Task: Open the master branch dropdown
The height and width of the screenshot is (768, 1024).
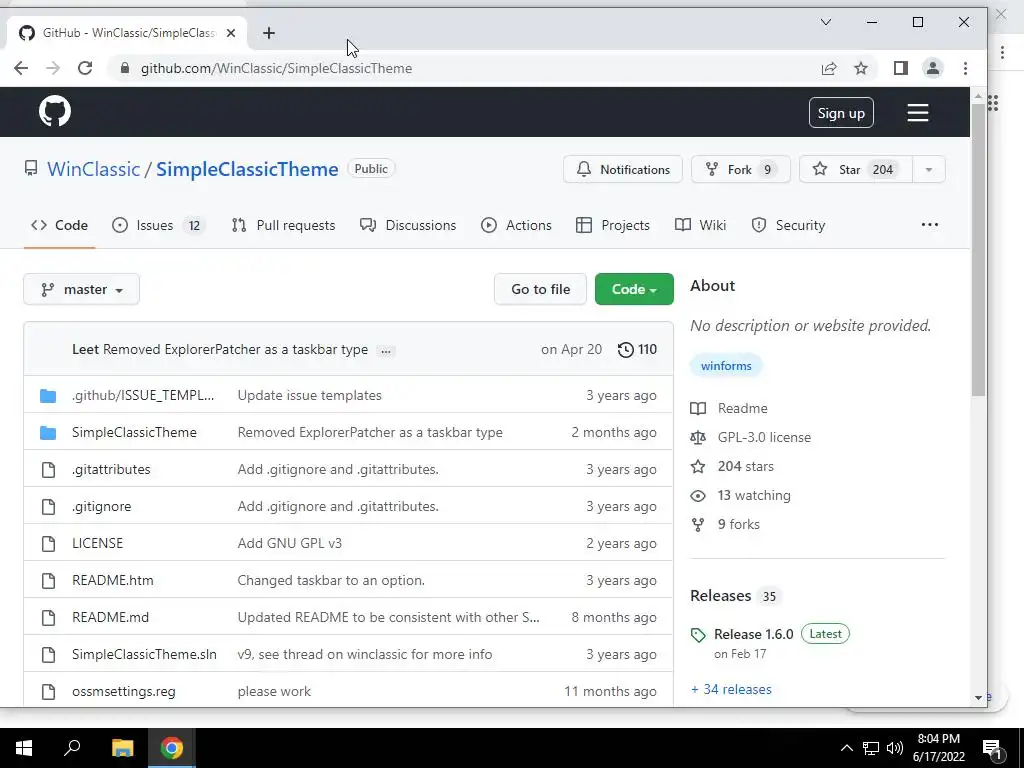Action: [82, 289]
